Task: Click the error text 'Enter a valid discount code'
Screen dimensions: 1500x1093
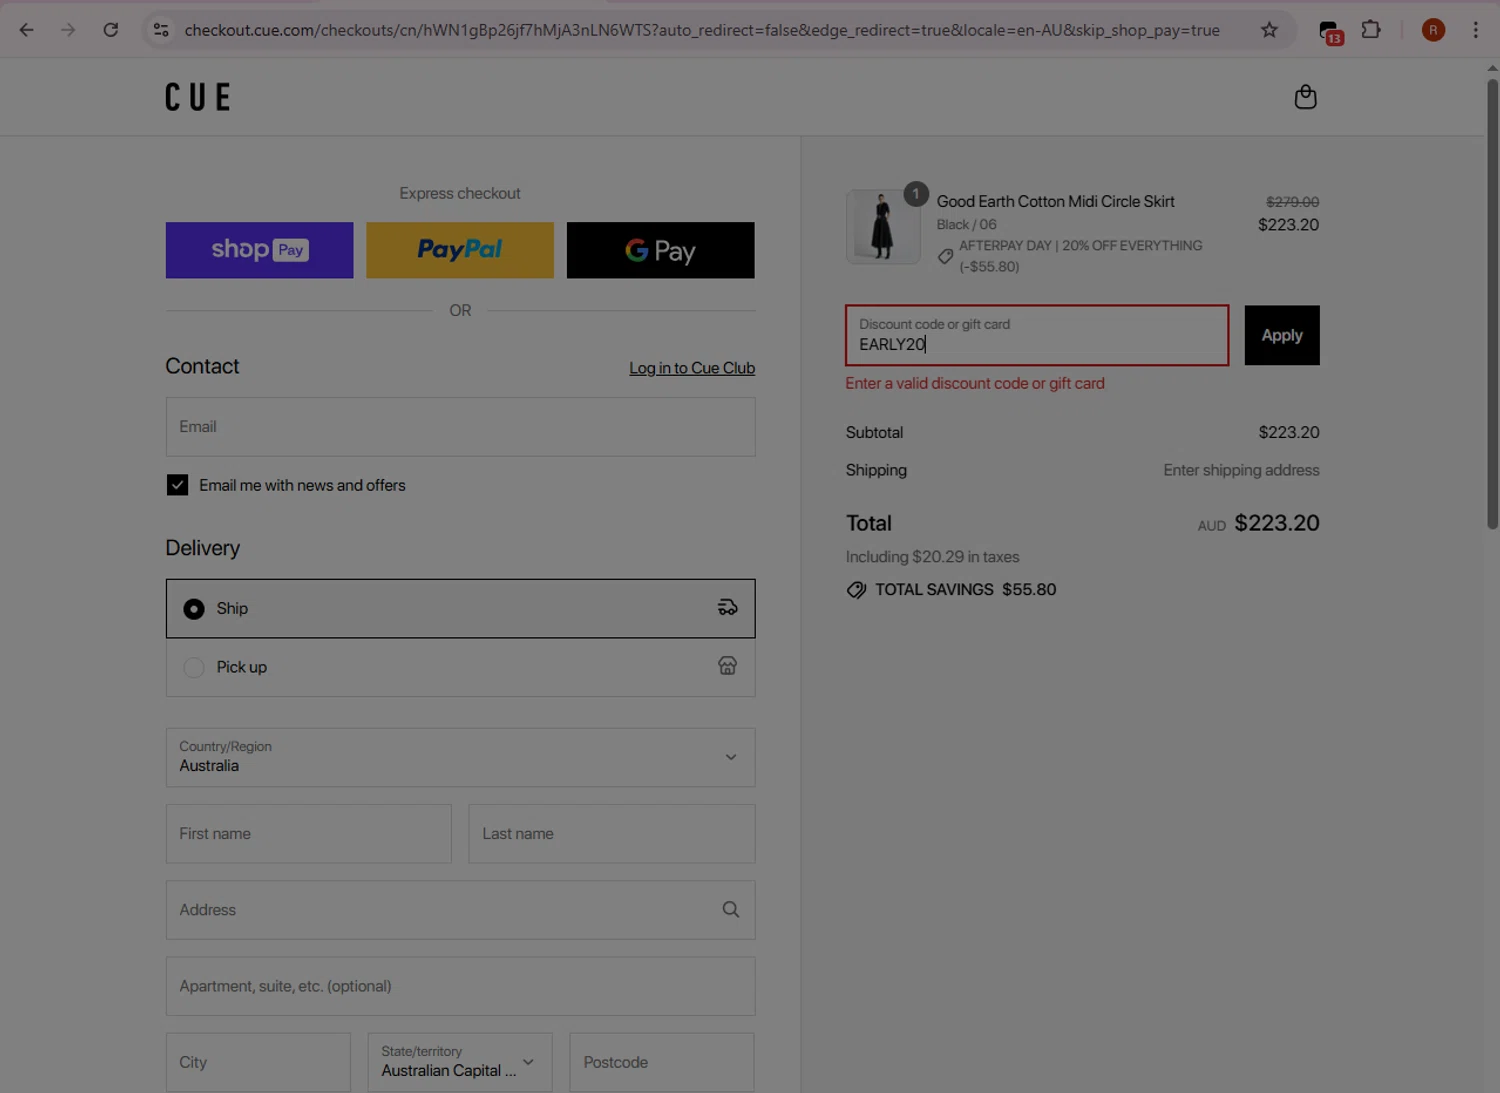Action: tap(975, 383)
